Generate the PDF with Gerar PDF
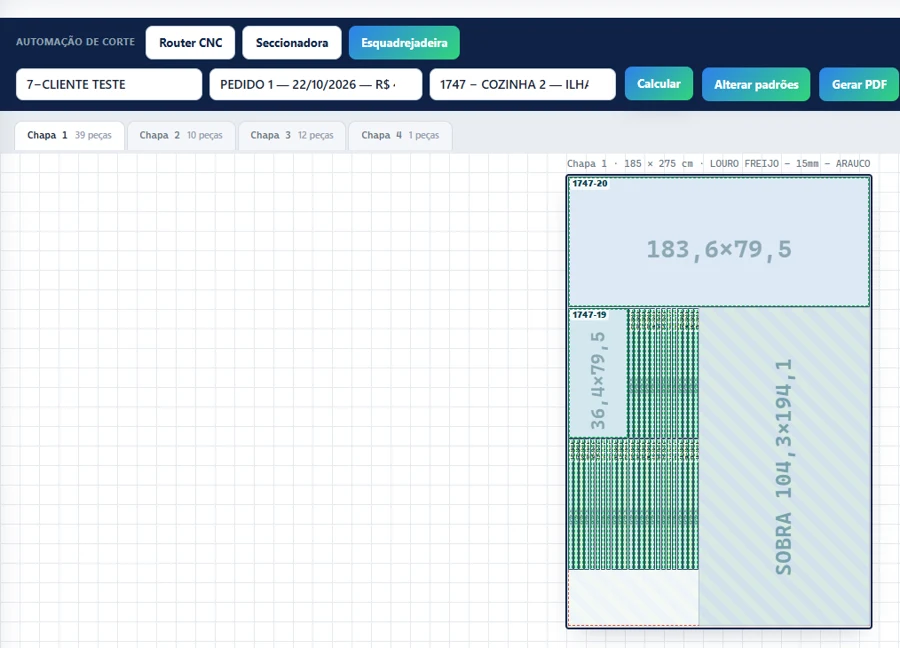 (859, 84)
